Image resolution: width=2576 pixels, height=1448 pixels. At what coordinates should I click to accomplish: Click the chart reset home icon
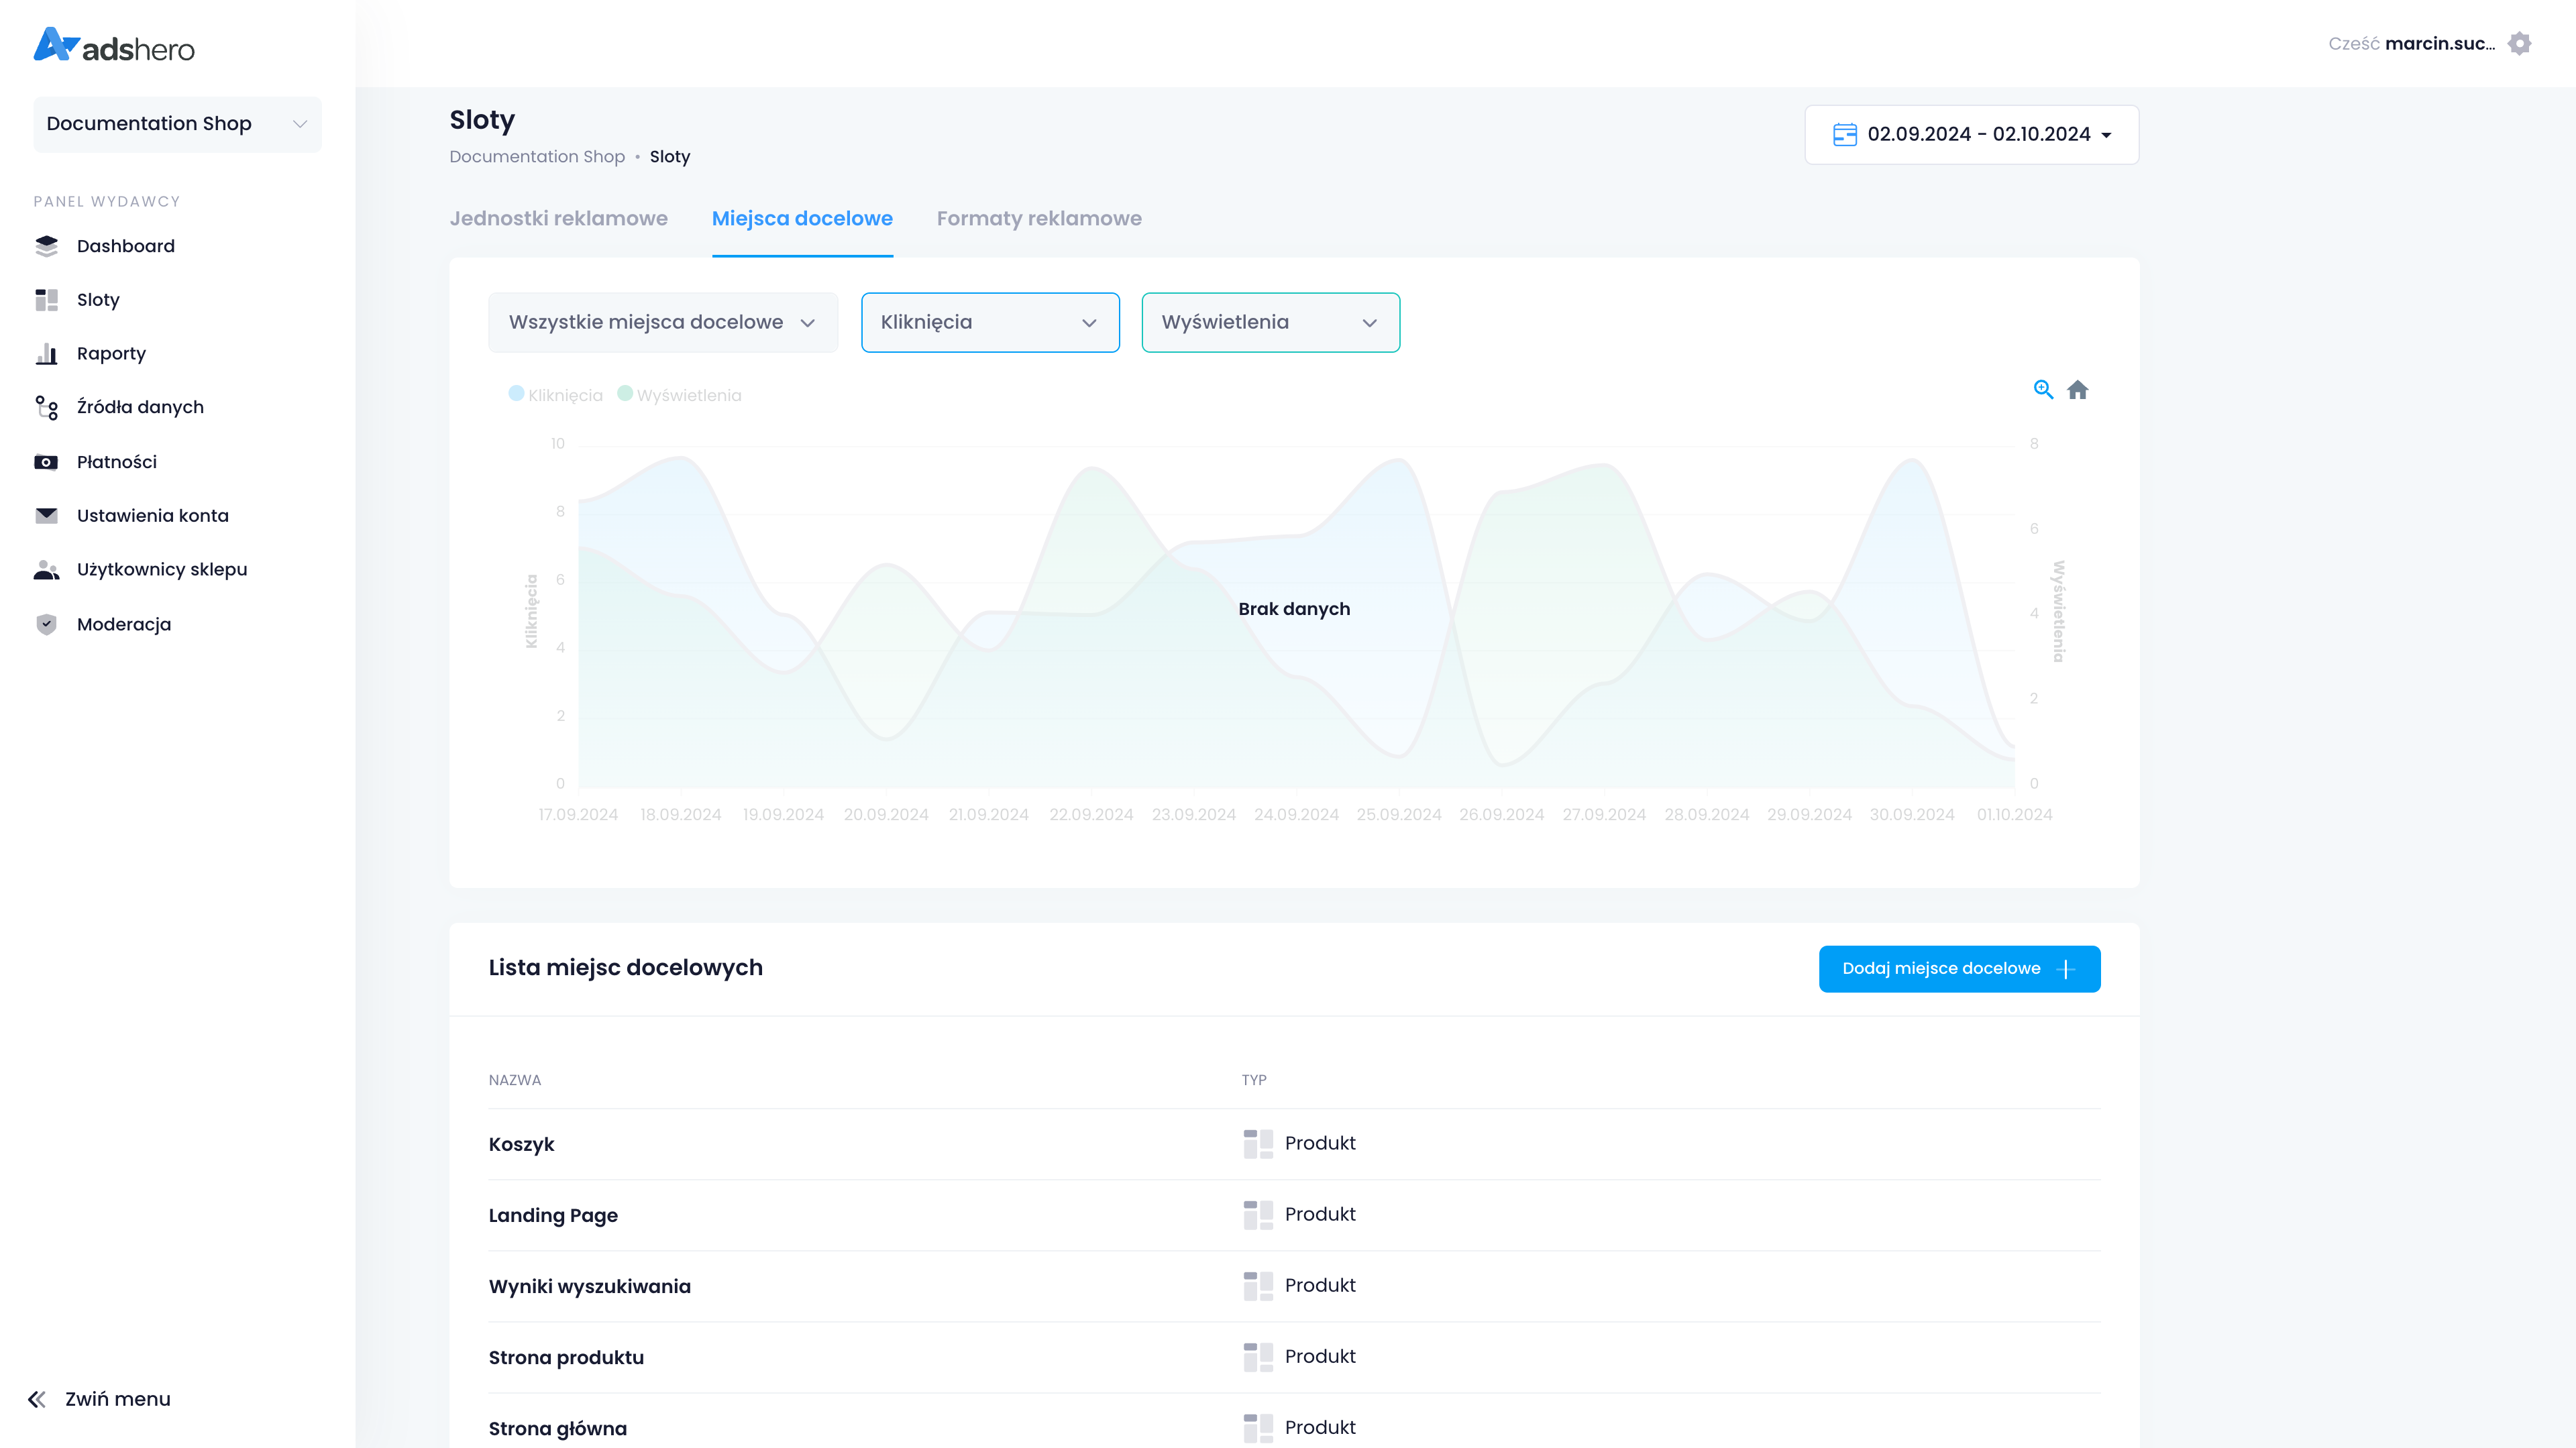[x=2077, y=390]
